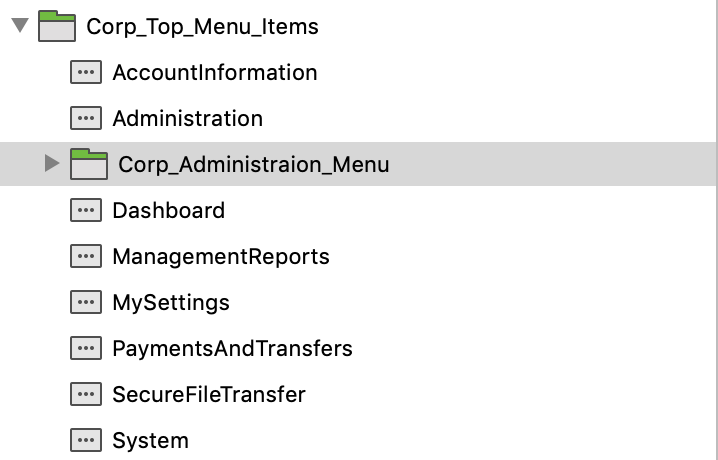Click the PaymentsAndTransfers item icon
This screenshot has width=718, height=460.
[86, 348]
